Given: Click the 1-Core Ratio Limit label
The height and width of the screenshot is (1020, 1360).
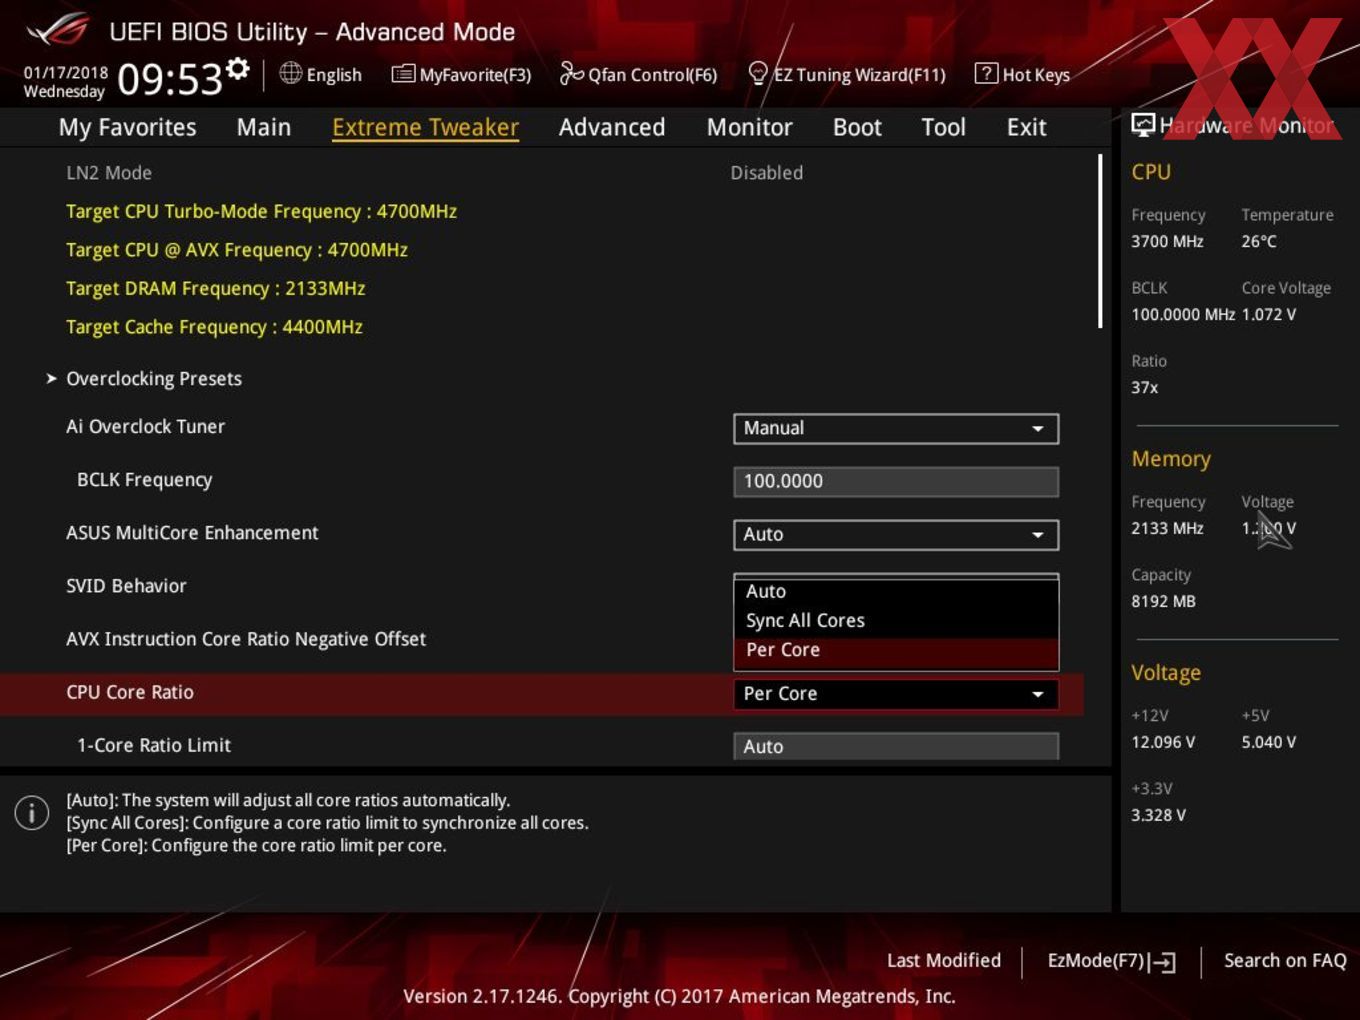Looking at the screenshot, I should 154,745.
